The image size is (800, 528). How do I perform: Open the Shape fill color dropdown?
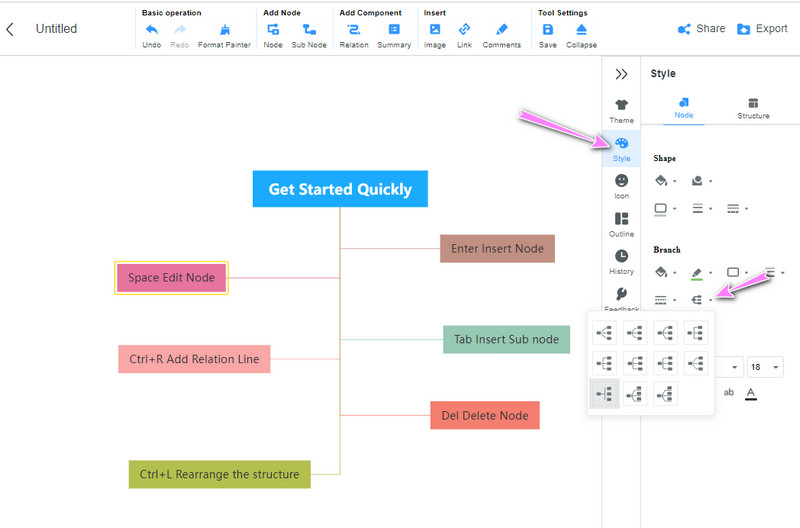tap(664, 181)
